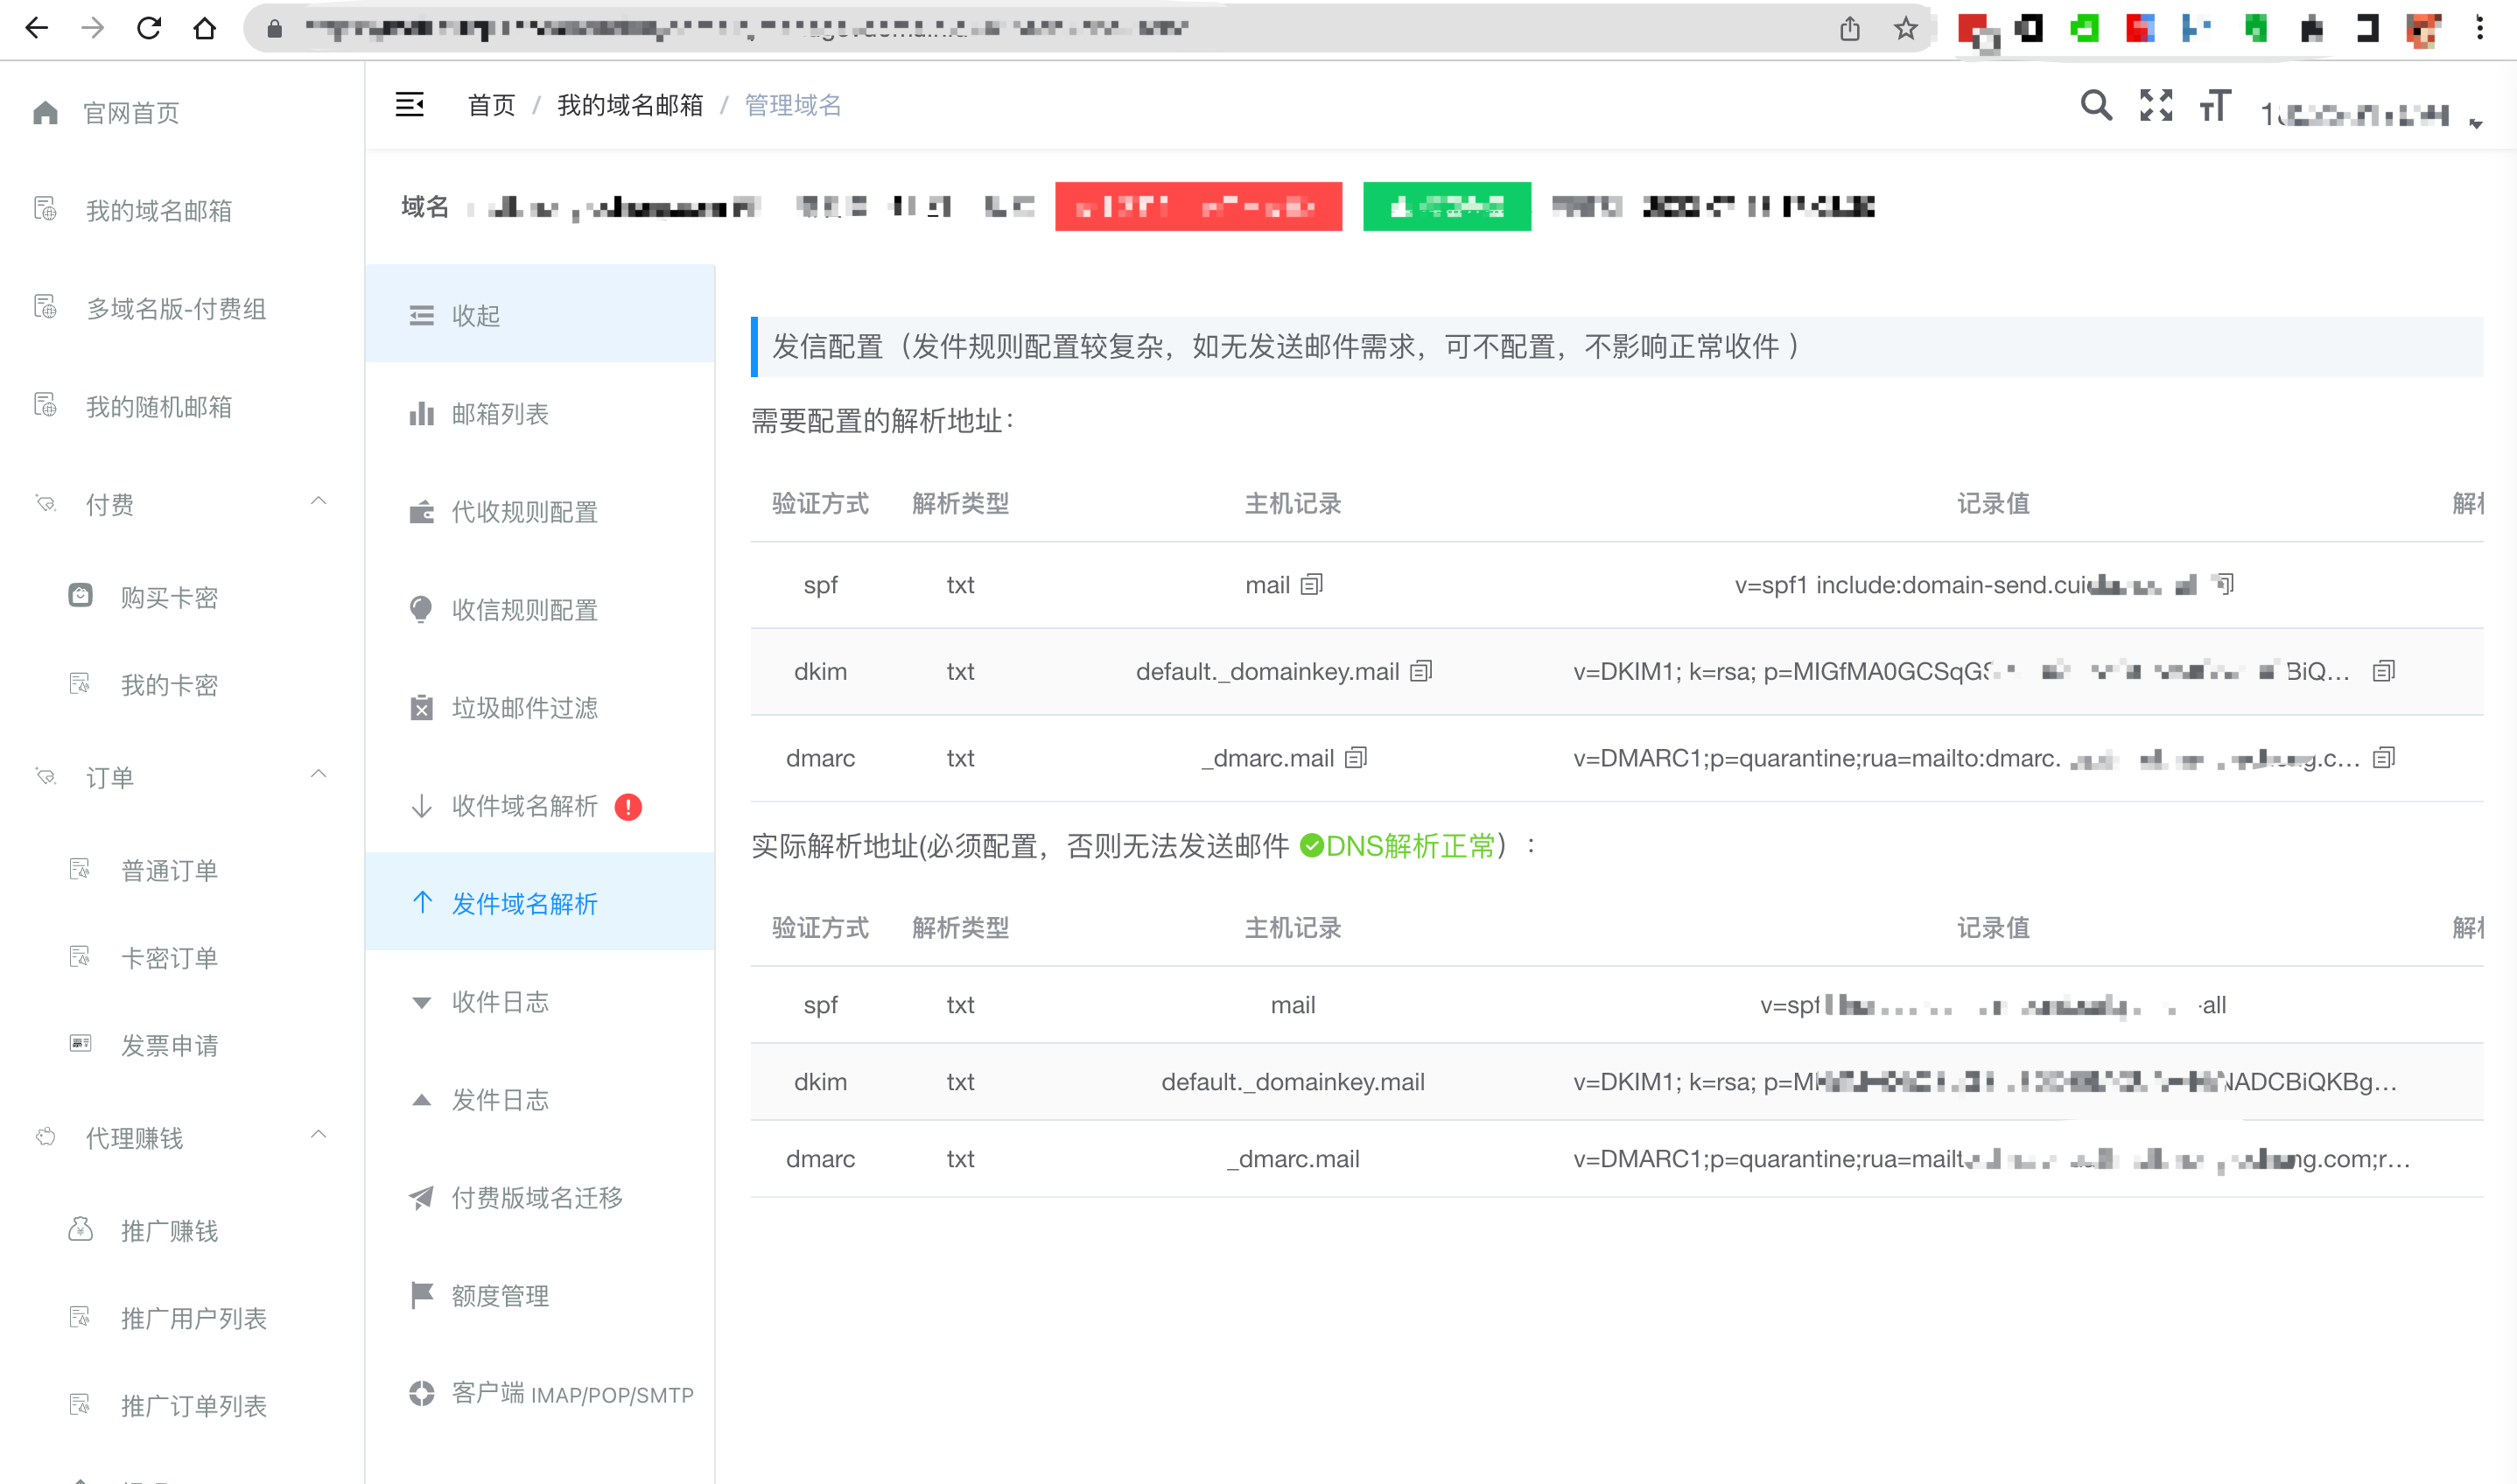Copy the DMARC record value
Viewport: 2517px width, 1484px height.
tap(2384, 757)
